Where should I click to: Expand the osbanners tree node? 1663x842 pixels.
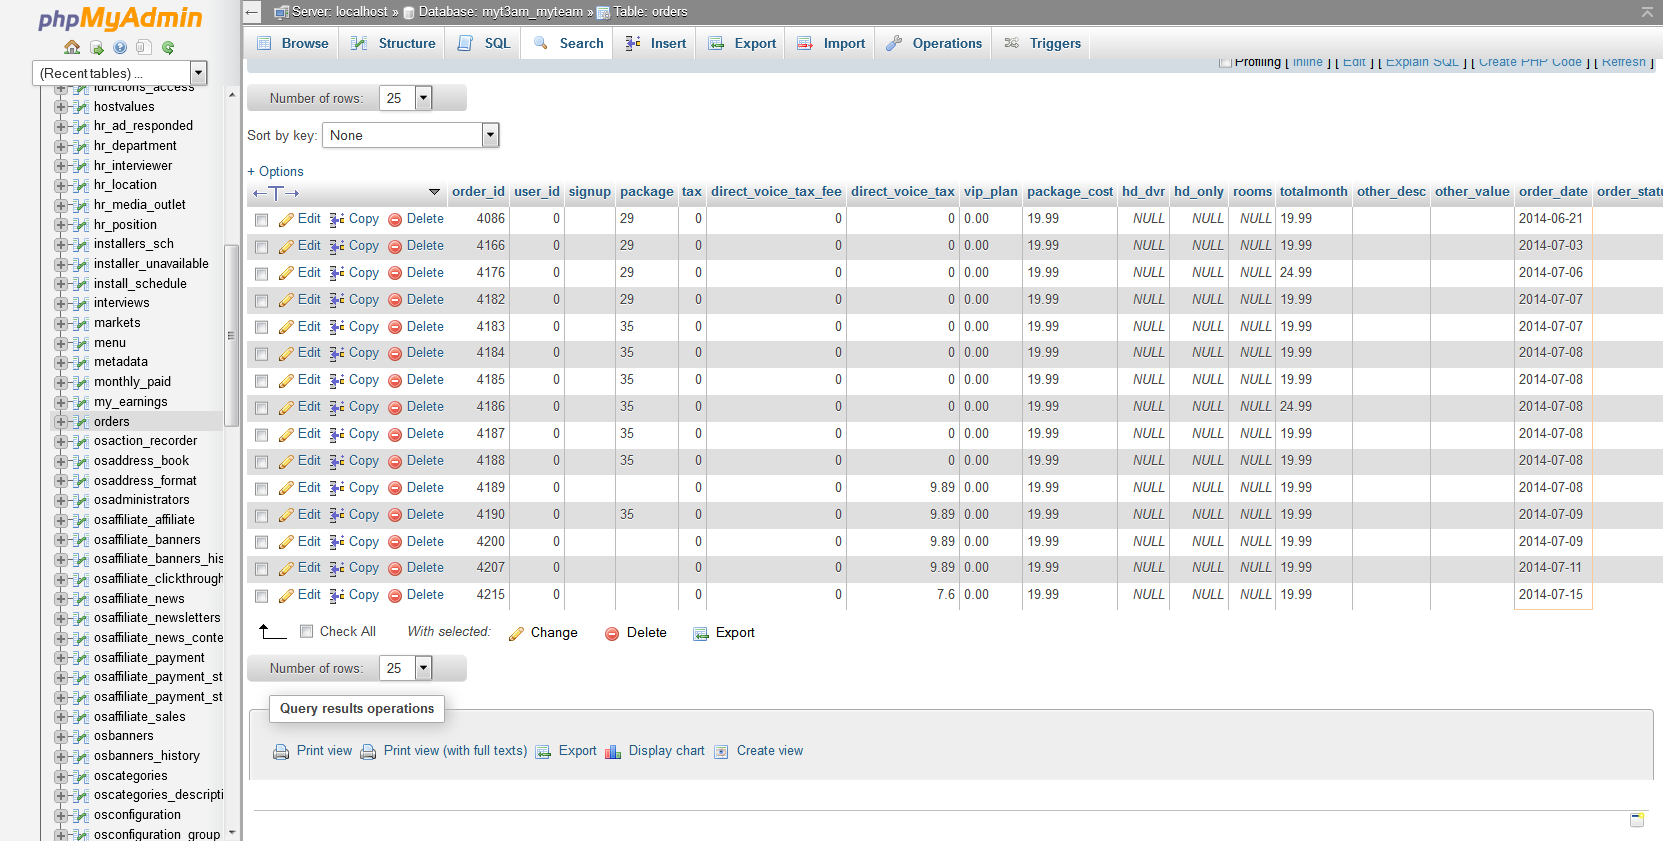pyautogui.click(x=61, y=737)
